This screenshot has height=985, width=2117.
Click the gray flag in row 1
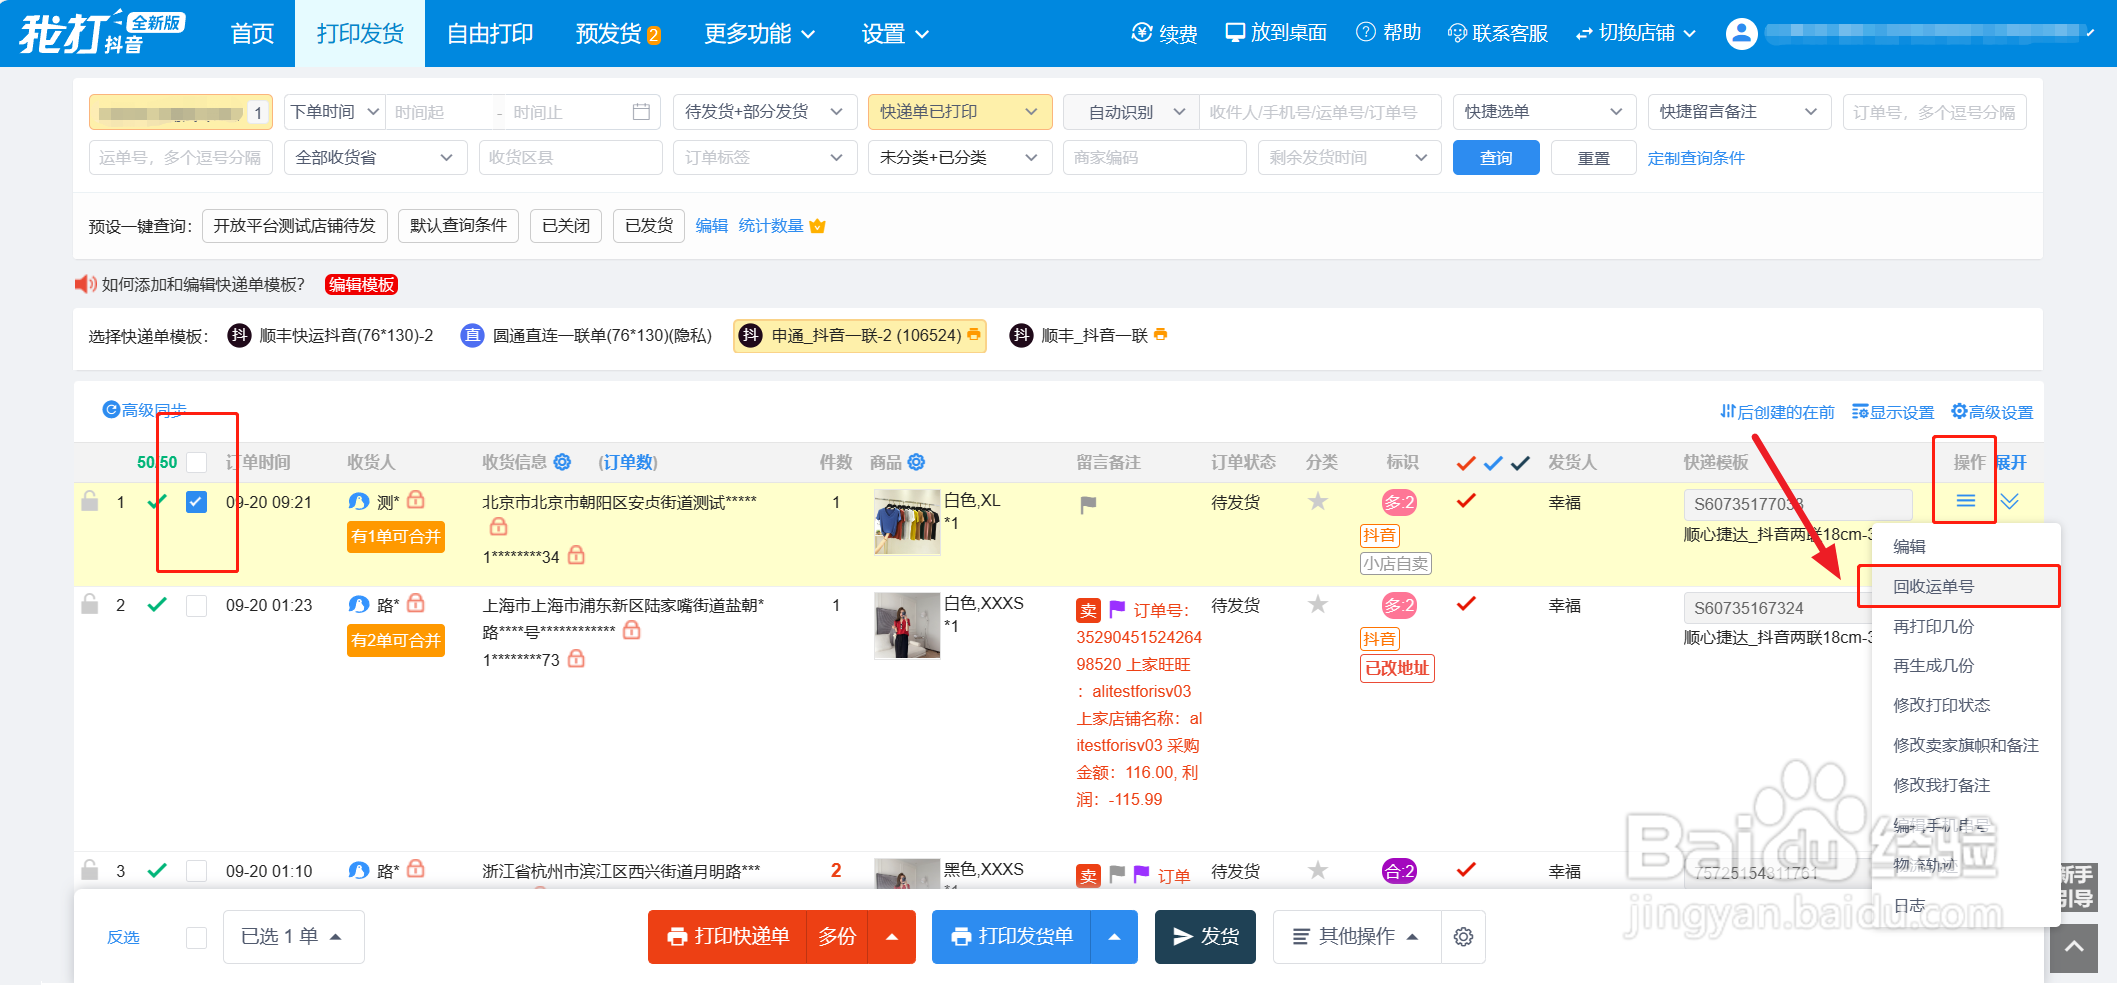[1088, 505]
